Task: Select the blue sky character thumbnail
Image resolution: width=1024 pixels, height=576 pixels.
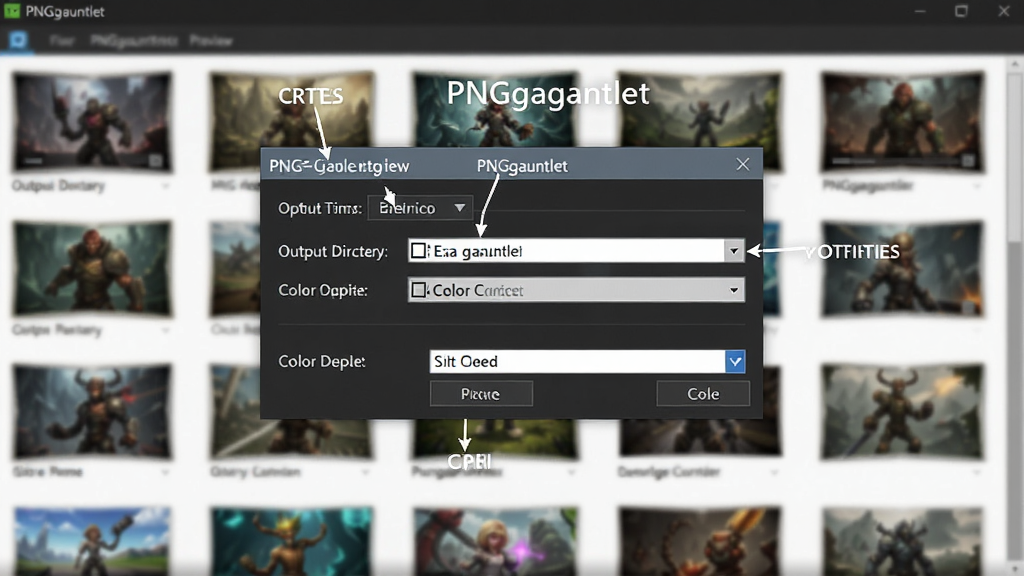Action: point(92,541)
